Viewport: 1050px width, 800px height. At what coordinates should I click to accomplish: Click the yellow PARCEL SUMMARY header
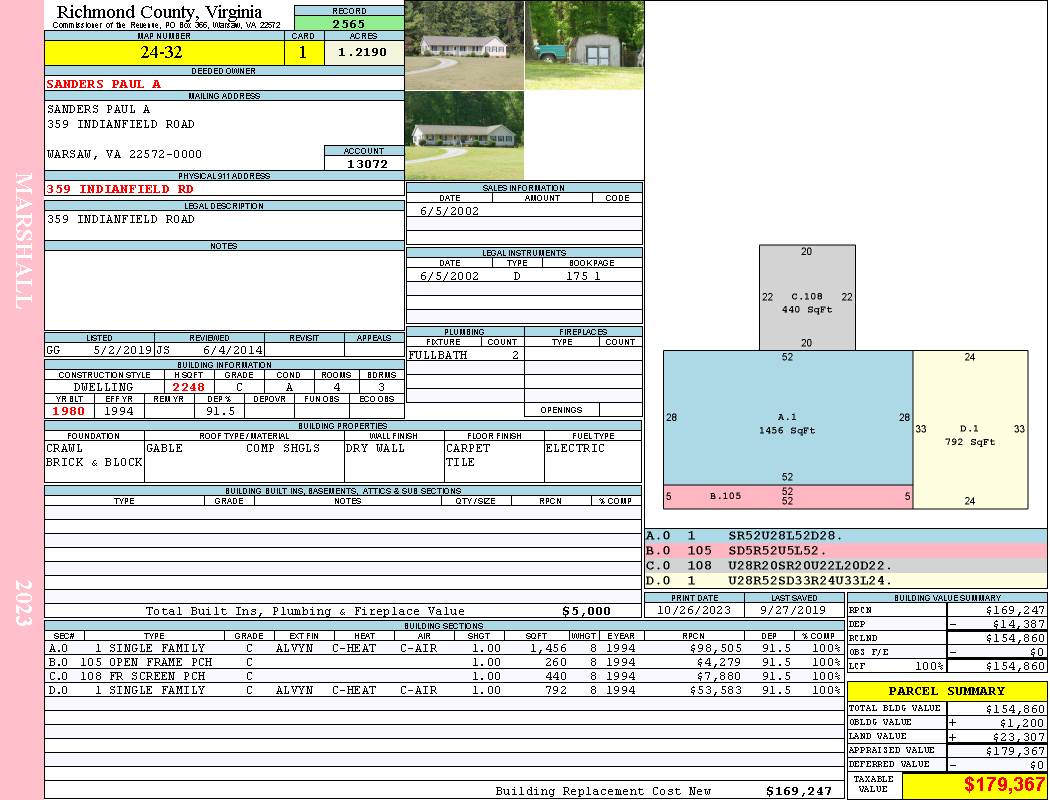point(946,691)
